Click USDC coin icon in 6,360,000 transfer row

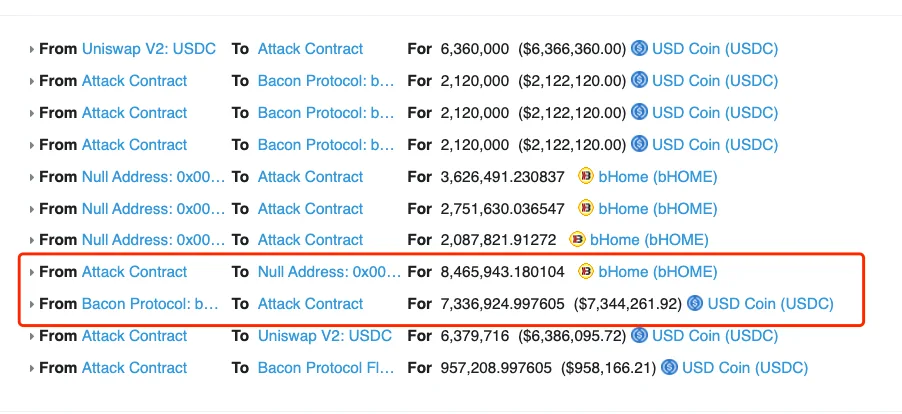tap(640, 48)
